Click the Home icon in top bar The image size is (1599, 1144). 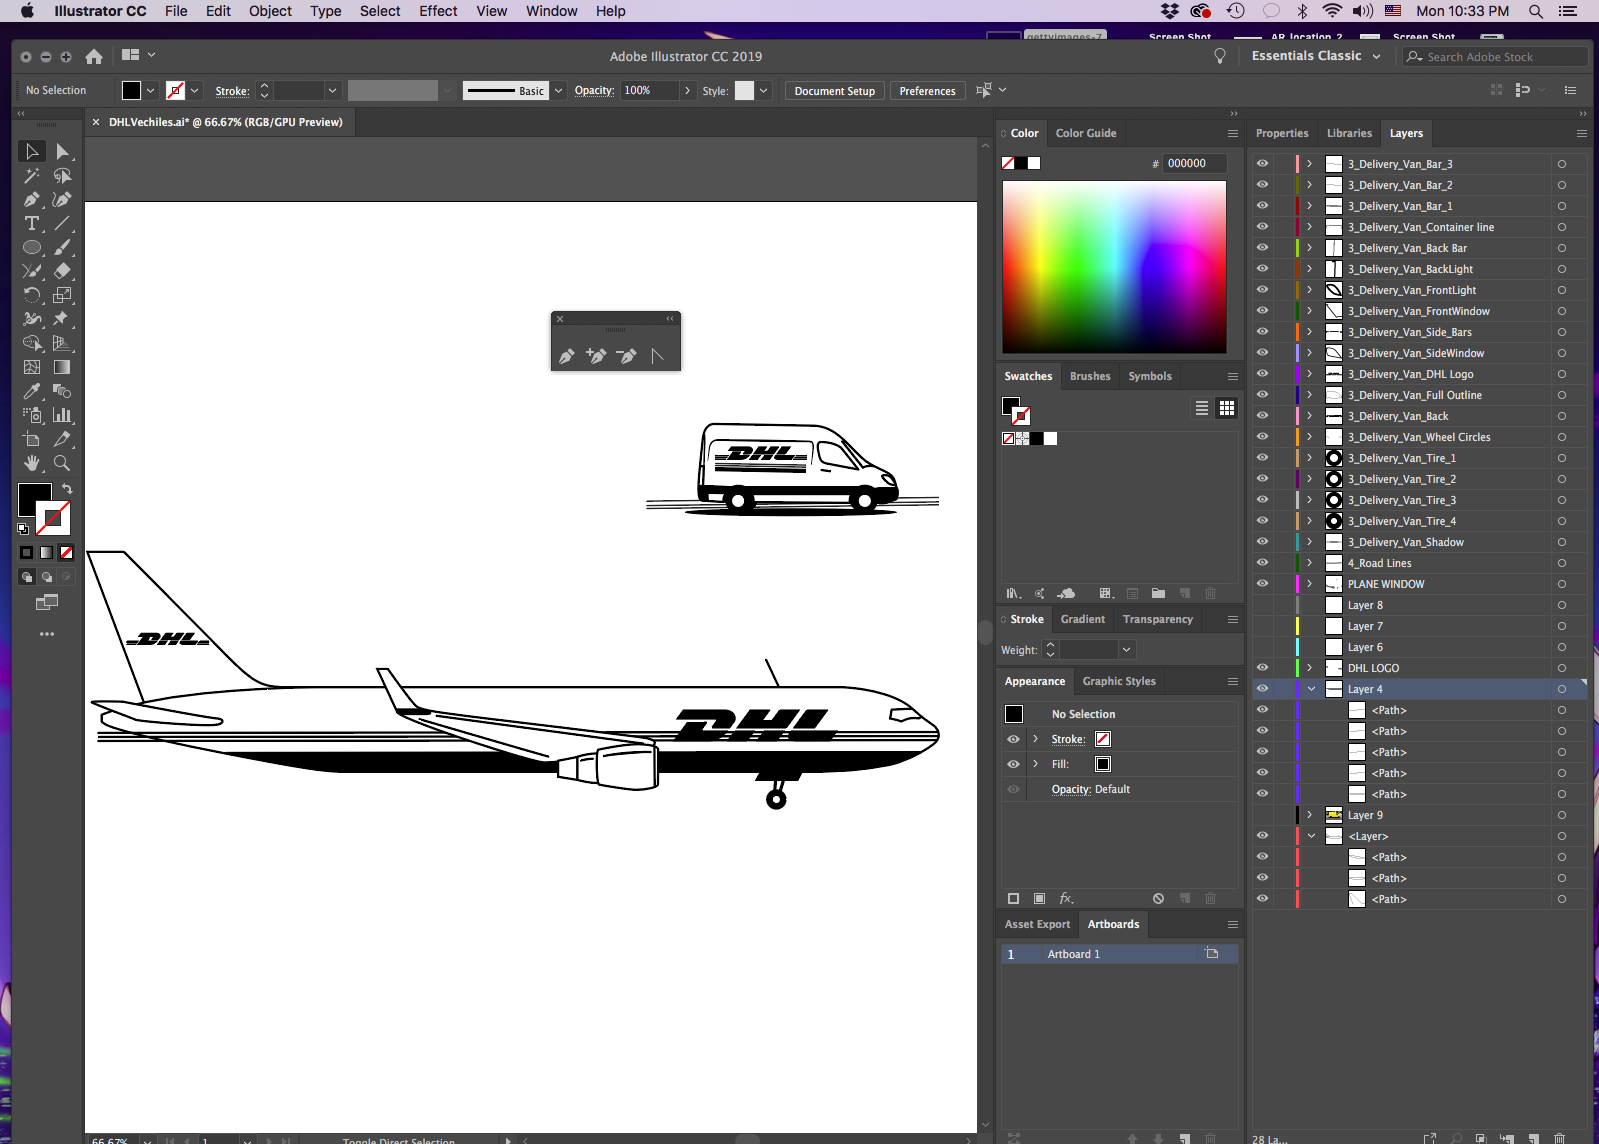94,56
